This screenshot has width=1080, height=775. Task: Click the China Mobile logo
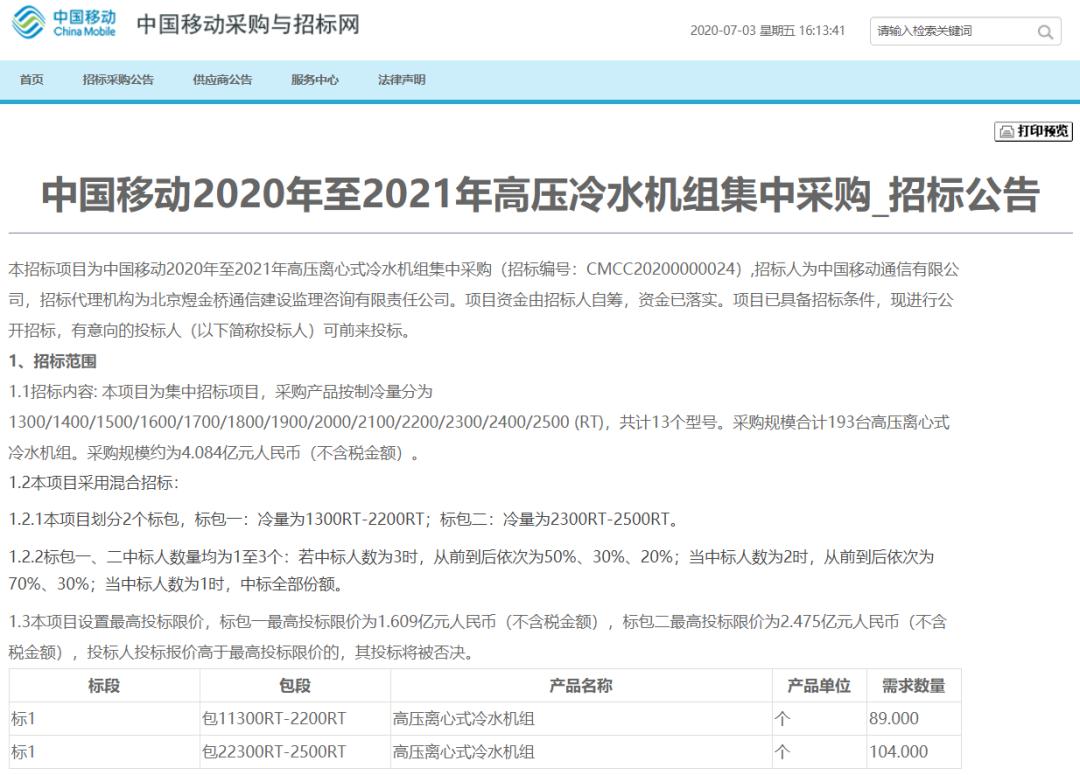(64, 24)
